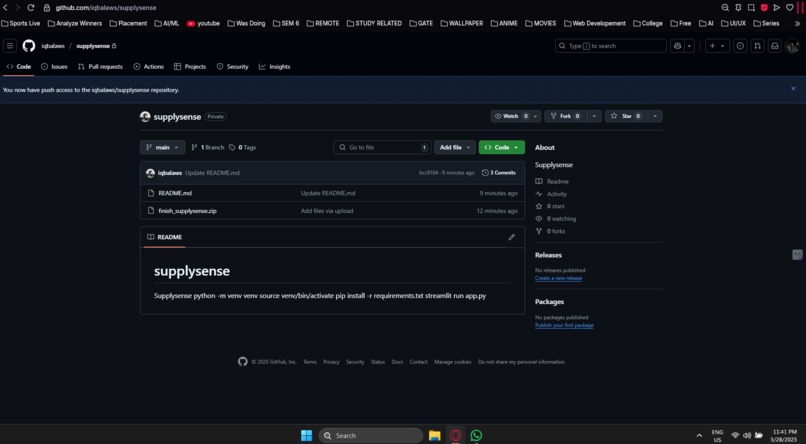Open footer Privacy link
The width and height of the screenshot is (806, 444).
332,362
